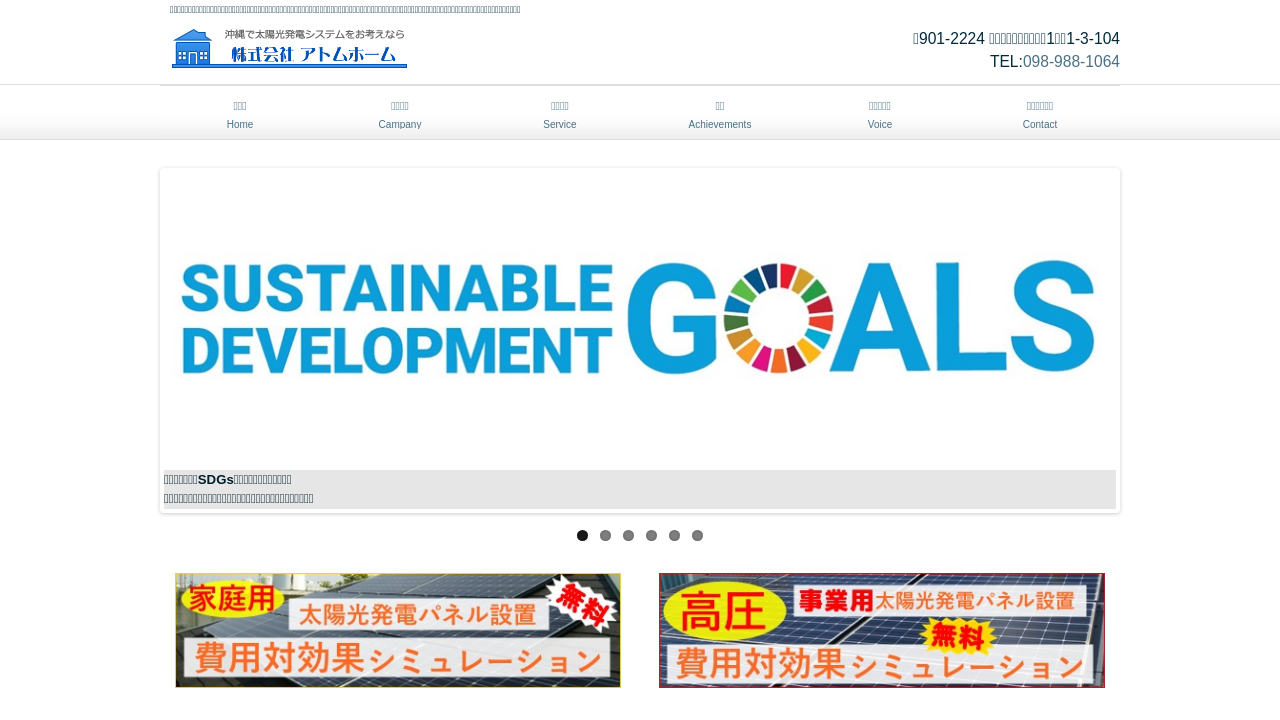
Task: Open the Home menu item
Action: (x=240, y=114)
